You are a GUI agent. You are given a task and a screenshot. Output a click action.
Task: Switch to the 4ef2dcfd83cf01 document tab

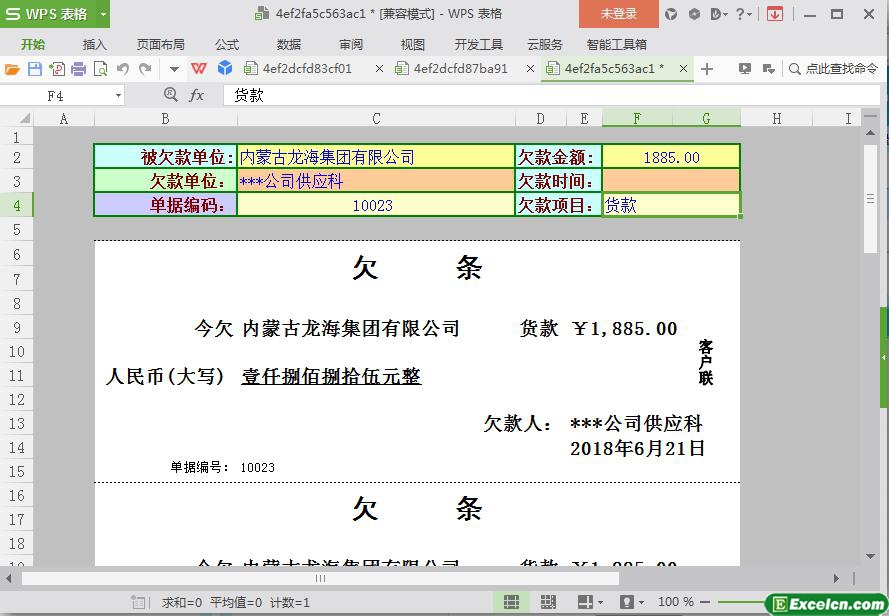pos(307,69)
